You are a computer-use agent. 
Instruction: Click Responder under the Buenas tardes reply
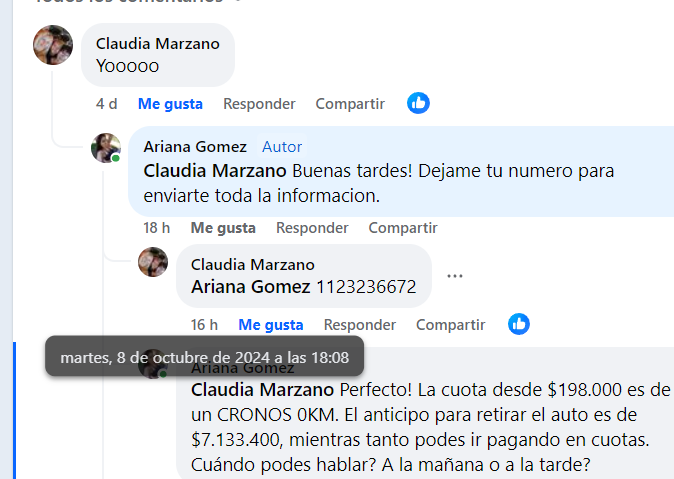tap(312, 228)
